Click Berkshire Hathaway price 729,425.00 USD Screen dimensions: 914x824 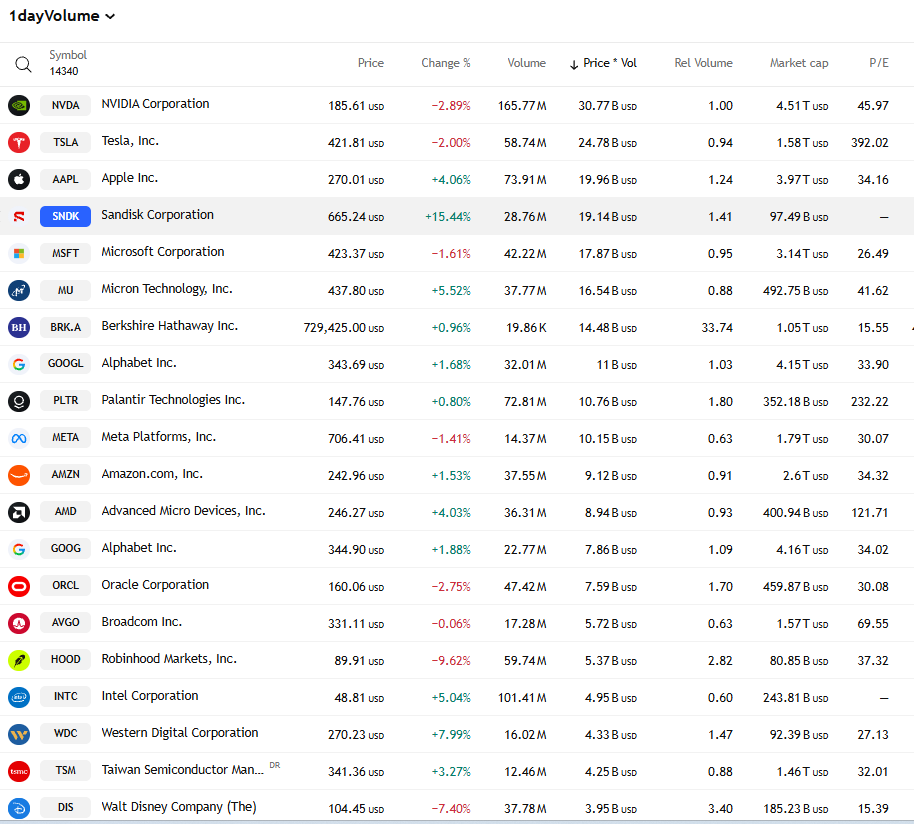[344, 328]
